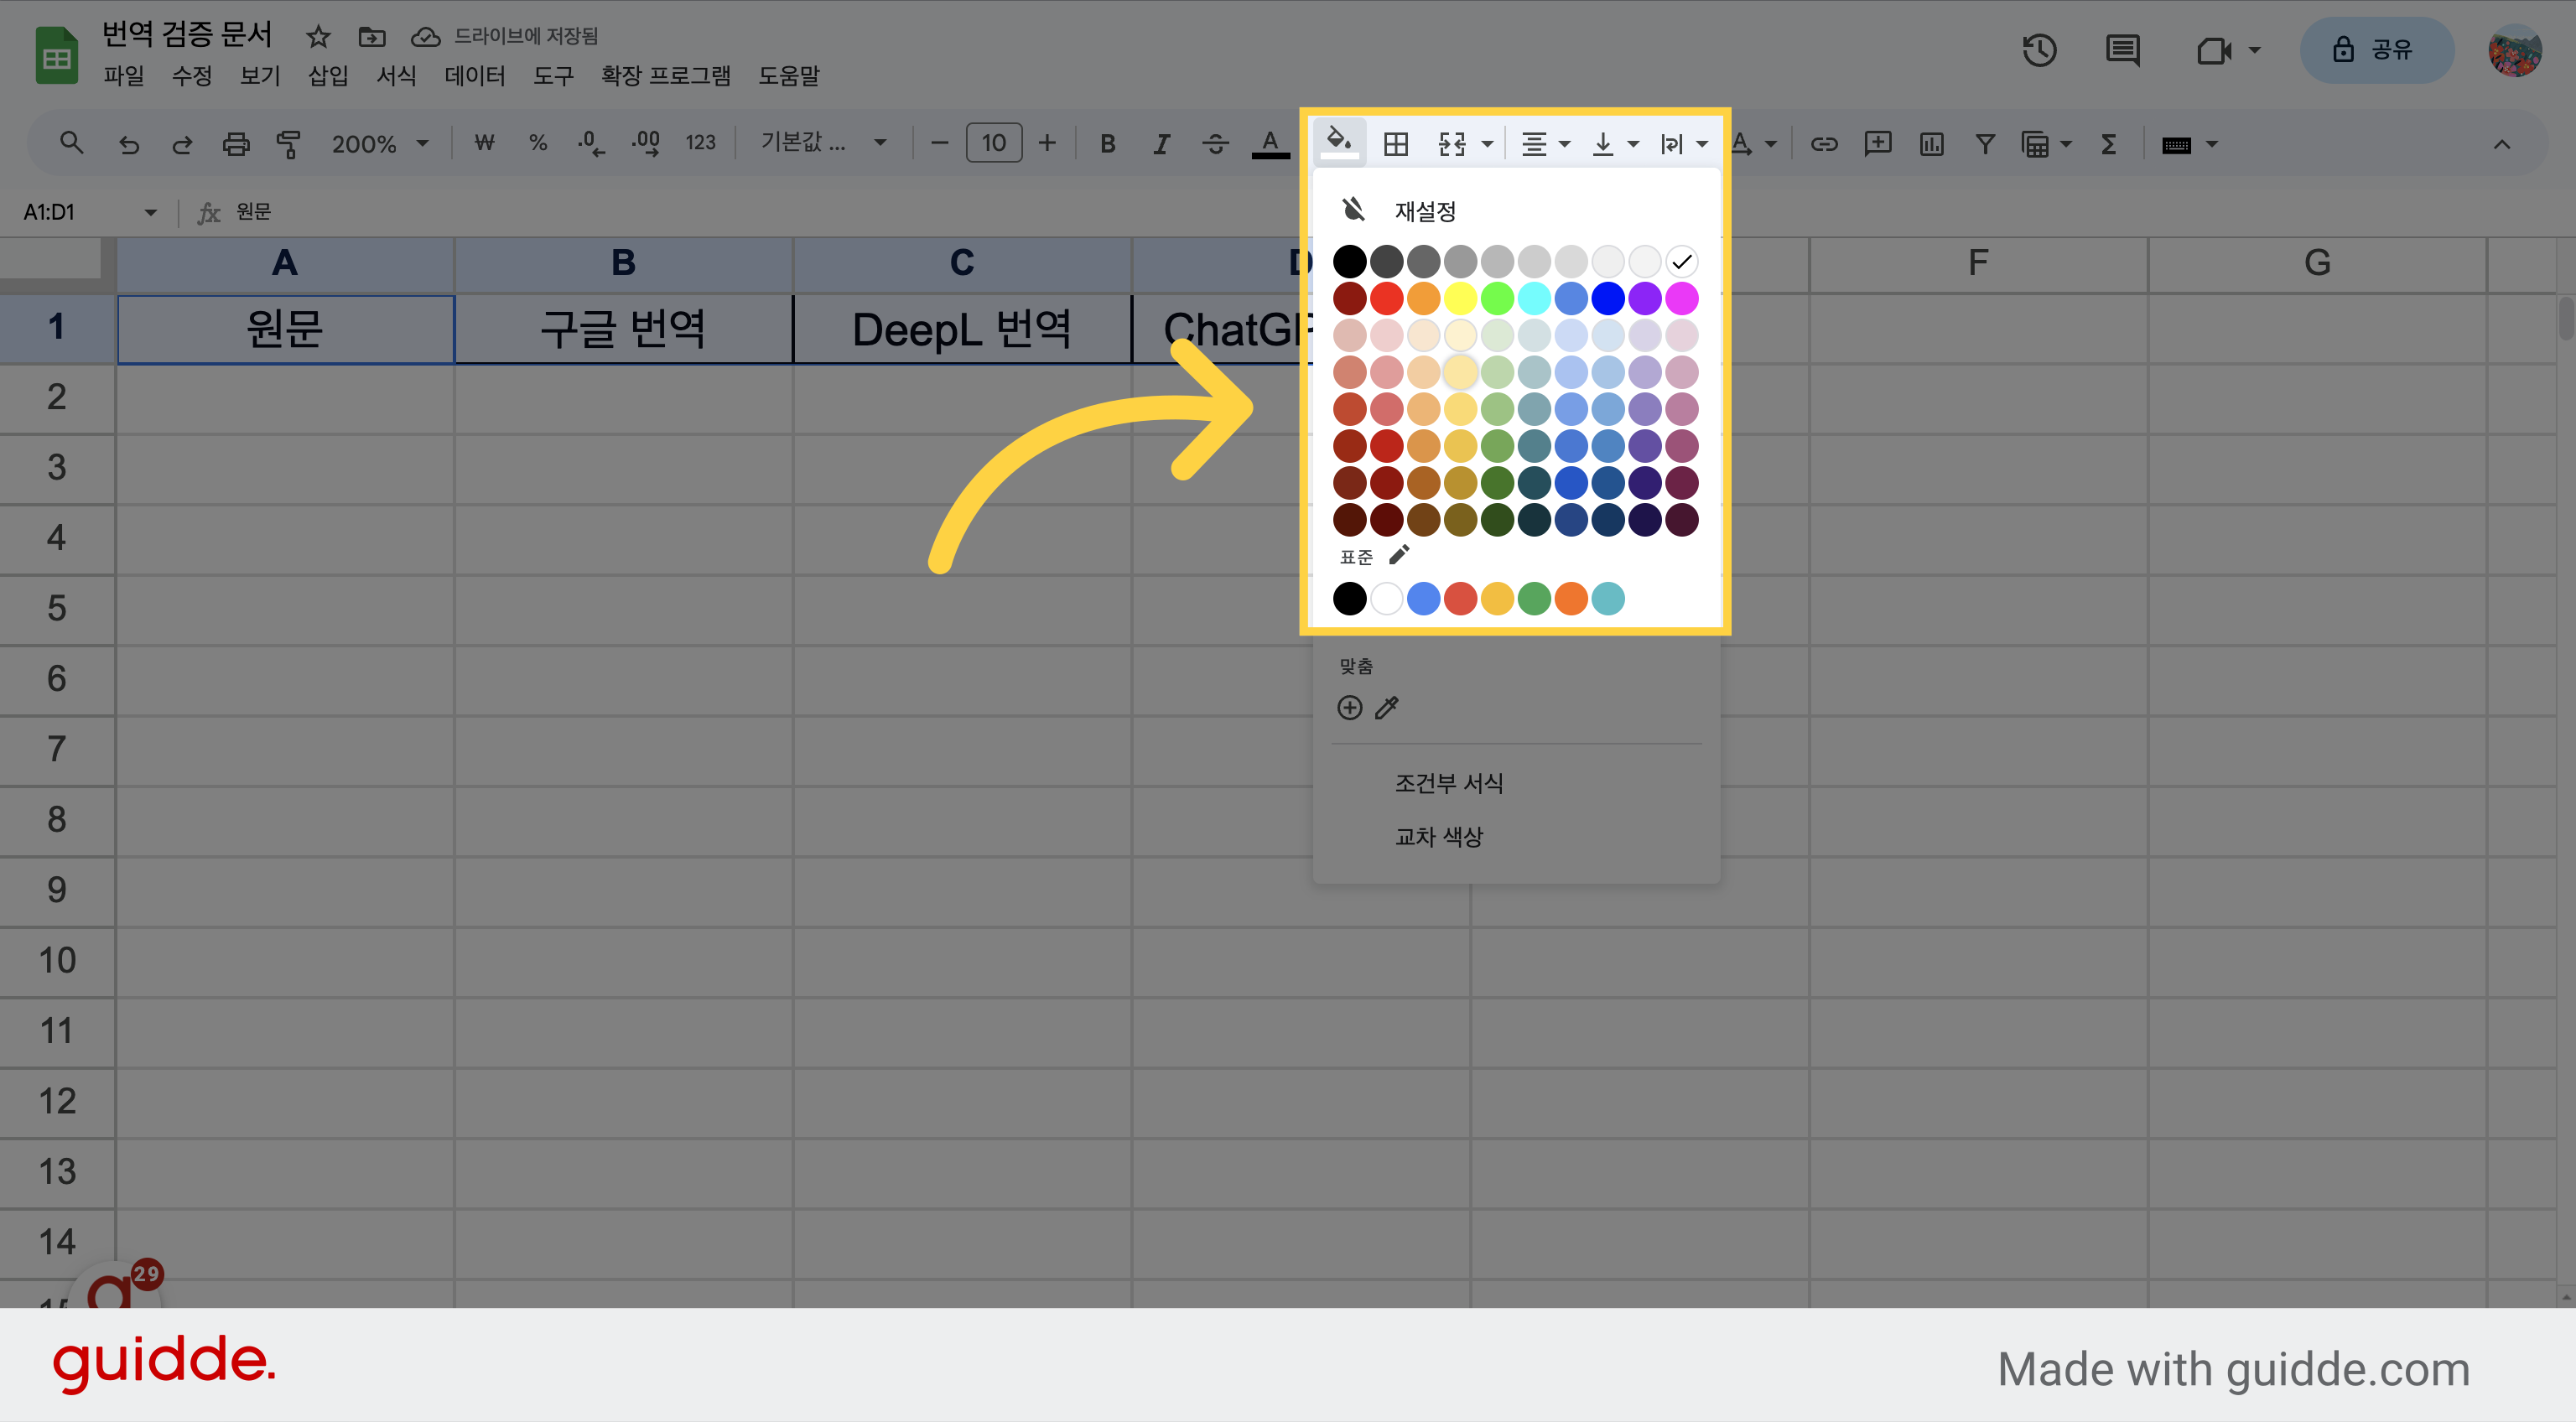Open the 확장 프로그램 menu

(666, 76)
